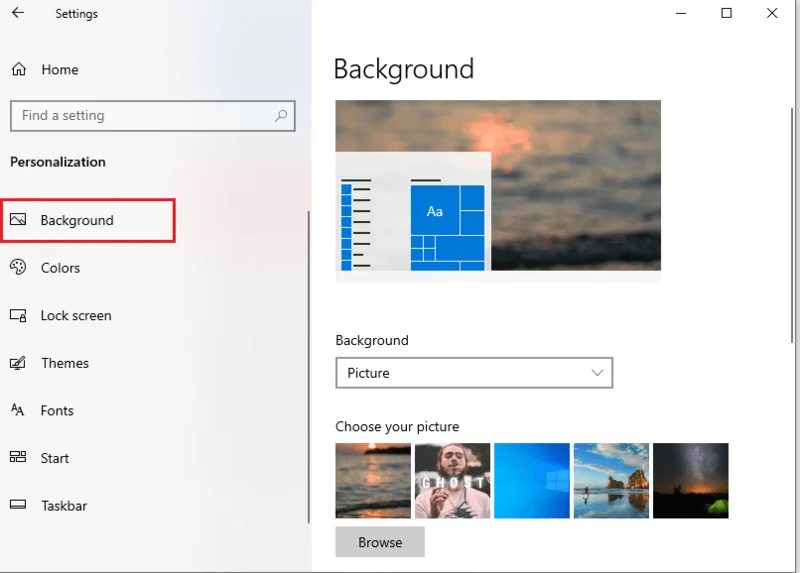Viewport: 800px width, 573px height.
Task: Open the Fonts settings page
Action: 57,411
